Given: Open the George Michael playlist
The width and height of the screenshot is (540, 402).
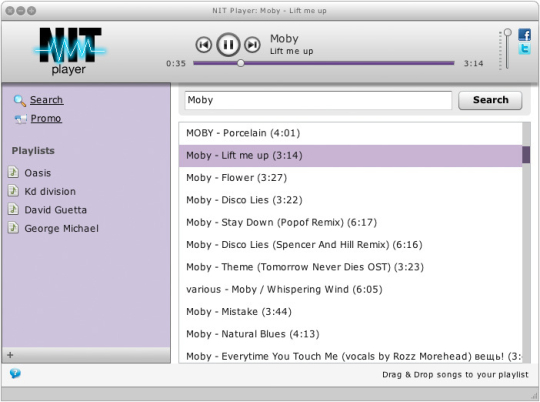Looking at the screenshot, I should click(x=61, y=228).
